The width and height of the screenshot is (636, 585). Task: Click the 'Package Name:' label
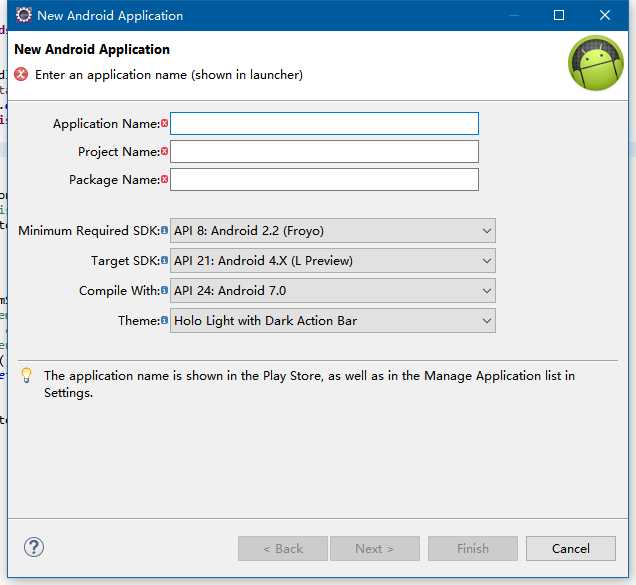pos(114,179)
